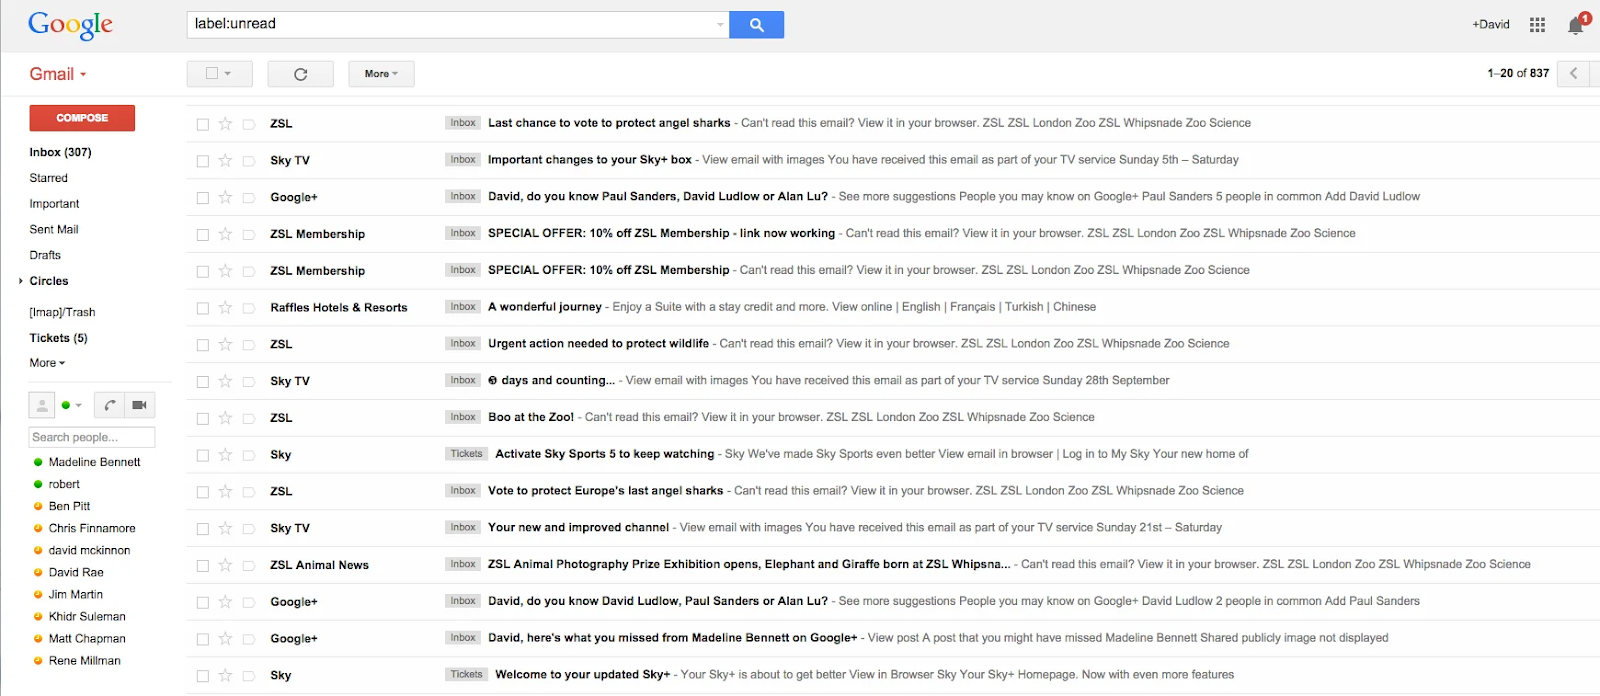Open the select-all dropdown arrow
1600x696 pixels.
point(229,73)
